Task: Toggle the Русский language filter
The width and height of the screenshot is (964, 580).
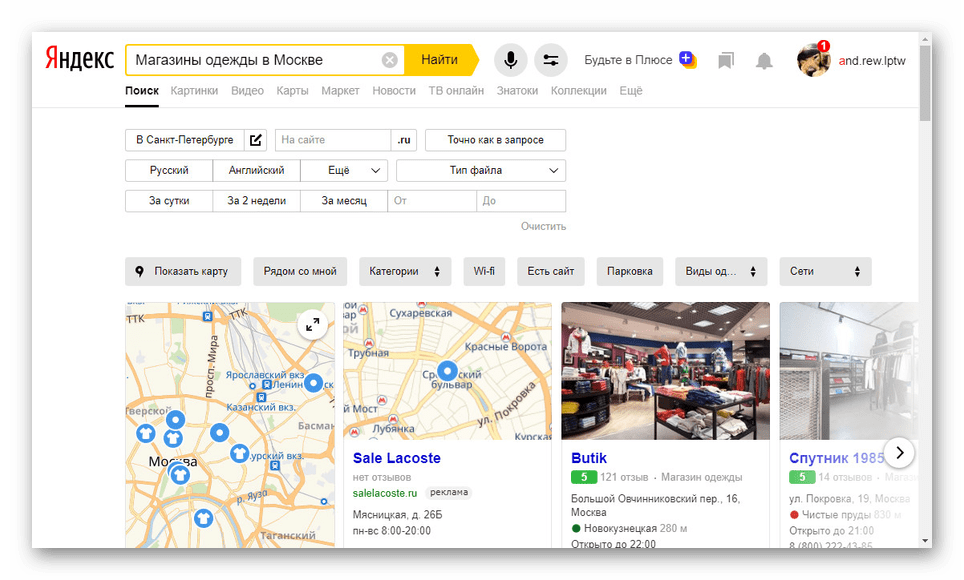Action: click(x=169, y=170)
